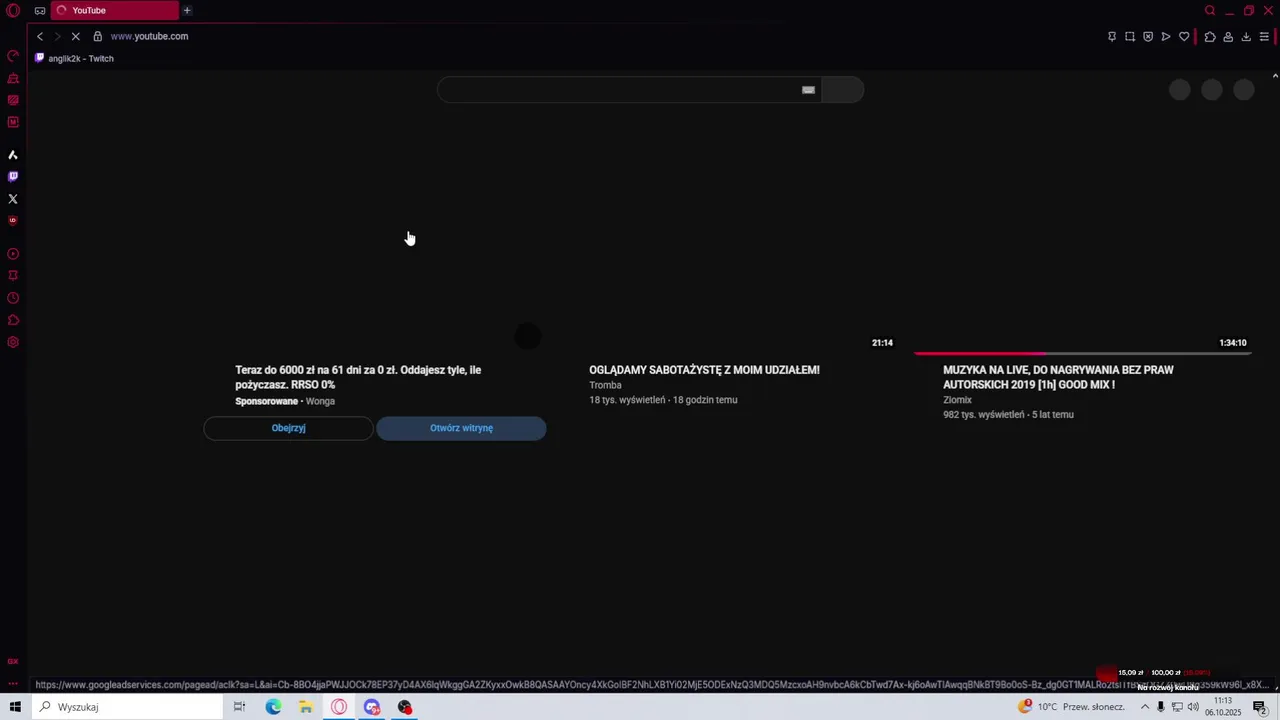Open the notification center icon
The height and width of the screenshot is (720, 1280).
[1261, 707]
